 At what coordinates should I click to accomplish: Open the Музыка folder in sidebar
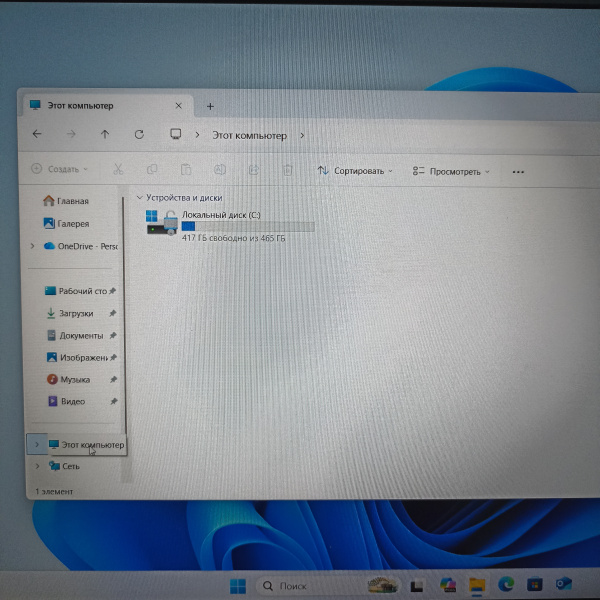(x=74, y=380)
